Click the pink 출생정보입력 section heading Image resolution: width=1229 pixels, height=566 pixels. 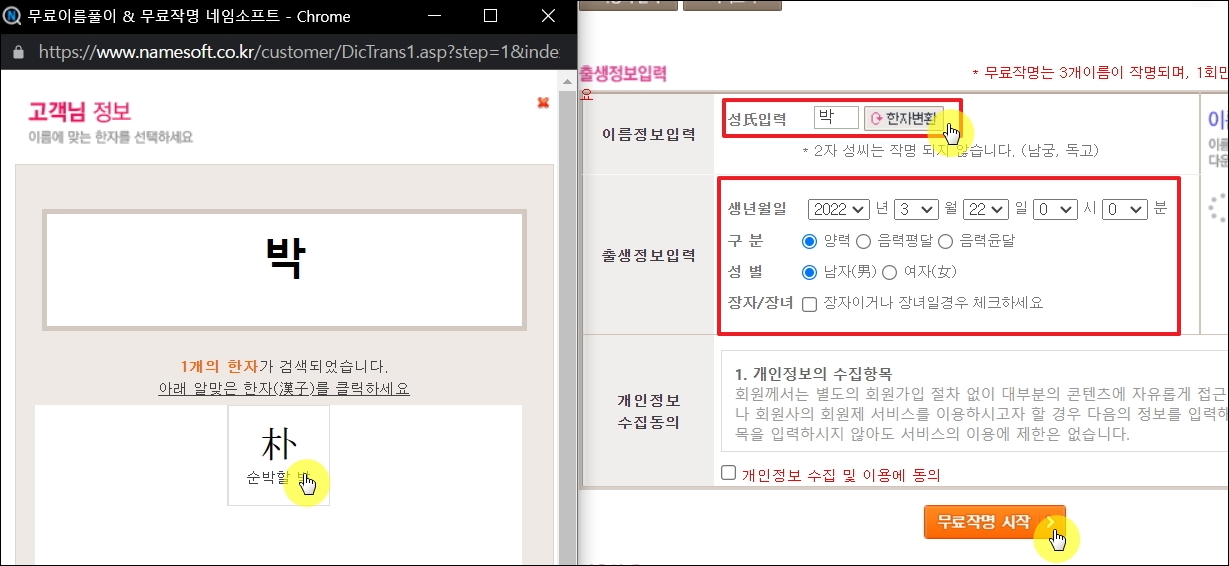[x=622, y=74]
